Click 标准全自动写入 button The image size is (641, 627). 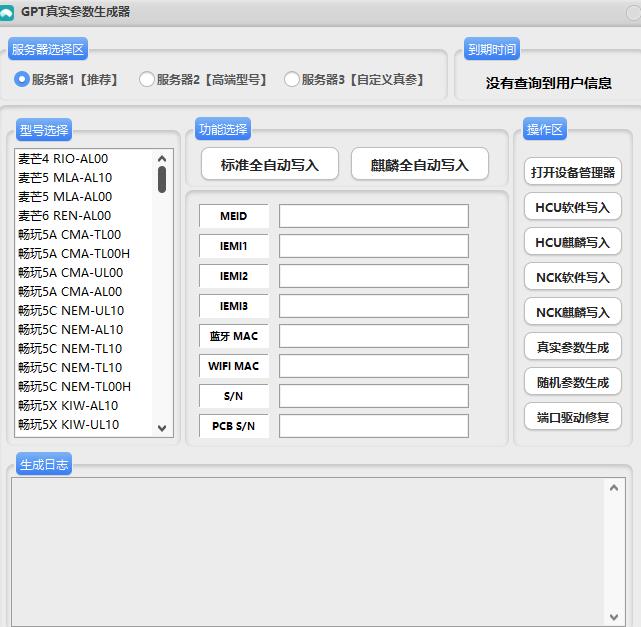(x=270, y=164)
